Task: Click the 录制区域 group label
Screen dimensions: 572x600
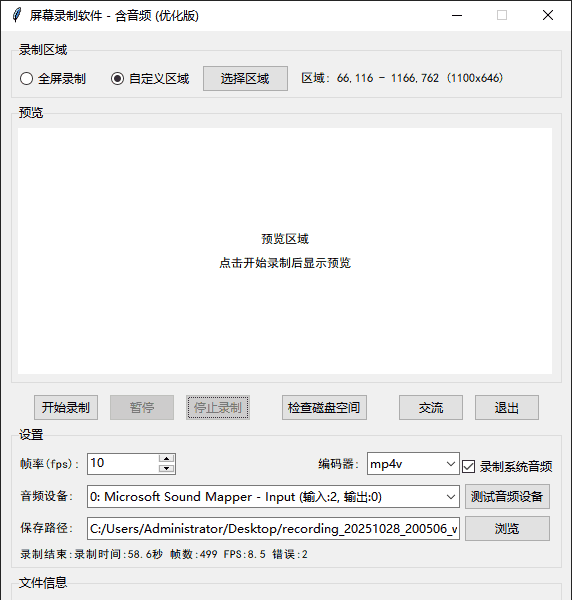Action: (x=43, y=50)
